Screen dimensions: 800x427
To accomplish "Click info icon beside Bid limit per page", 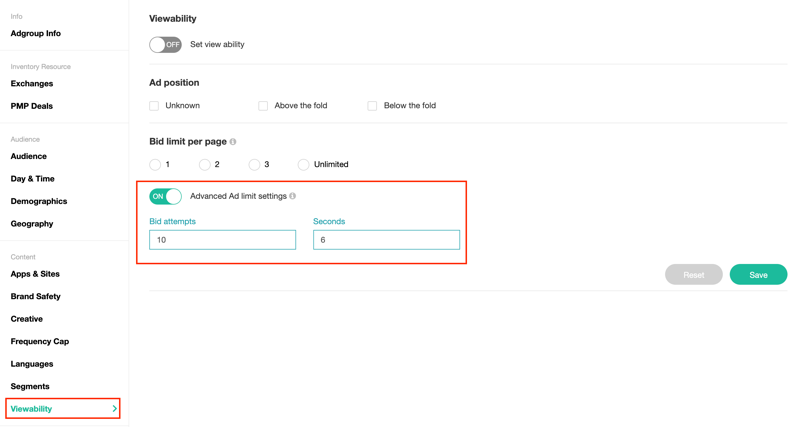I will 233,142.
